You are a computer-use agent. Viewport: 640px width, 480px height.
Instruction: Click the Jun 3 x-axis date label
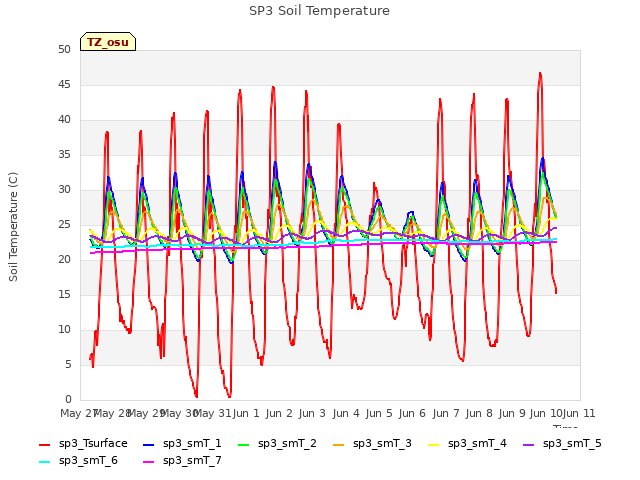pos(312,413)
